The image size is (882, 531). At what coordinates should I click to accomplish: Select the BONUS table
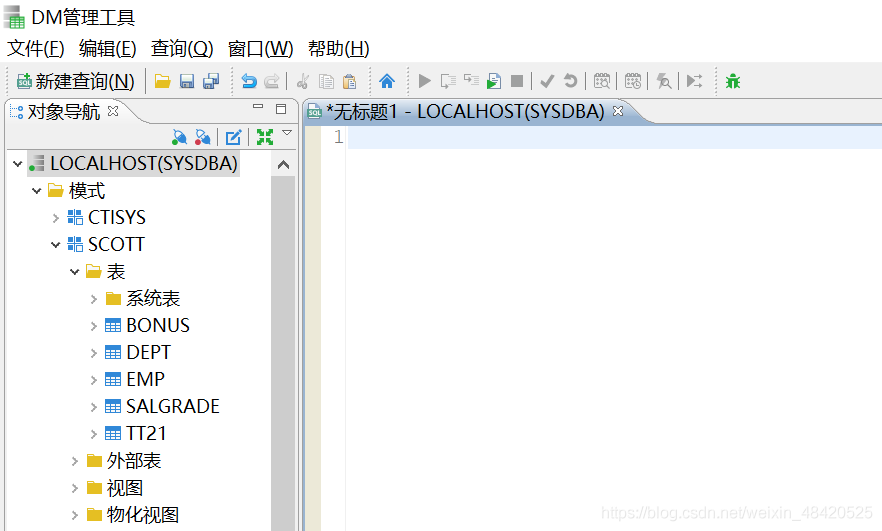(x=148, y=326)
